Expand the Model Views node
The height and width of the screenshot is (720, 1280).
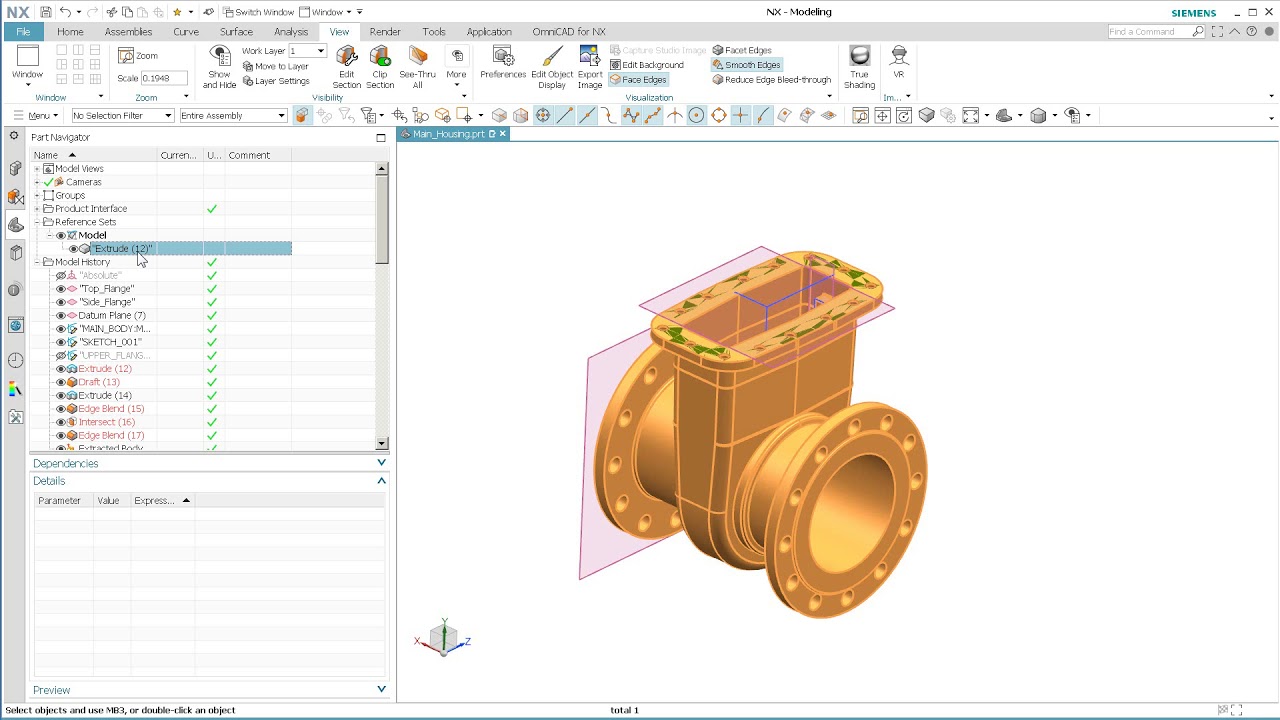click(37, 169)
